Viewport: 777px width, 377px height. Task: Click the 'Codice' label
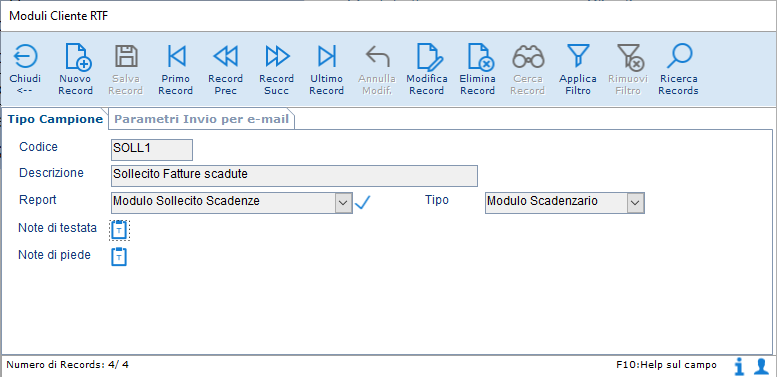38,147
